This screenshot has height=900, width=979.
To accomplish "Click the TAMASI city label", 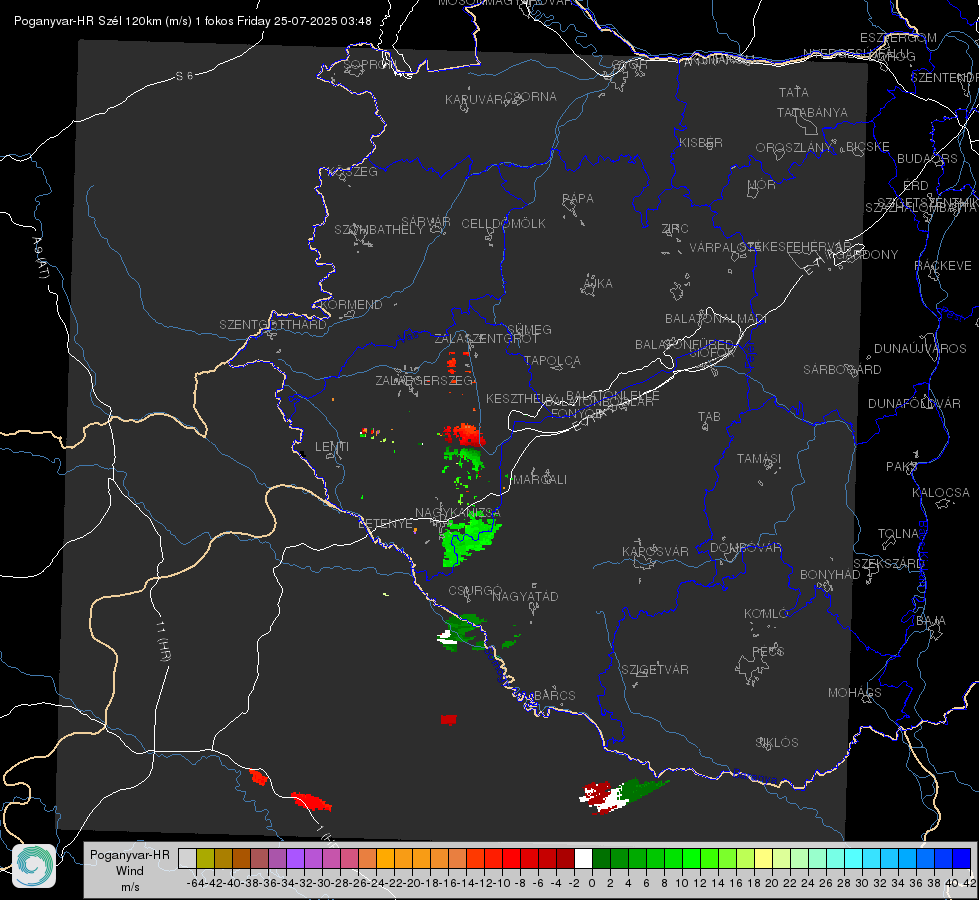I will pos(759,458).
